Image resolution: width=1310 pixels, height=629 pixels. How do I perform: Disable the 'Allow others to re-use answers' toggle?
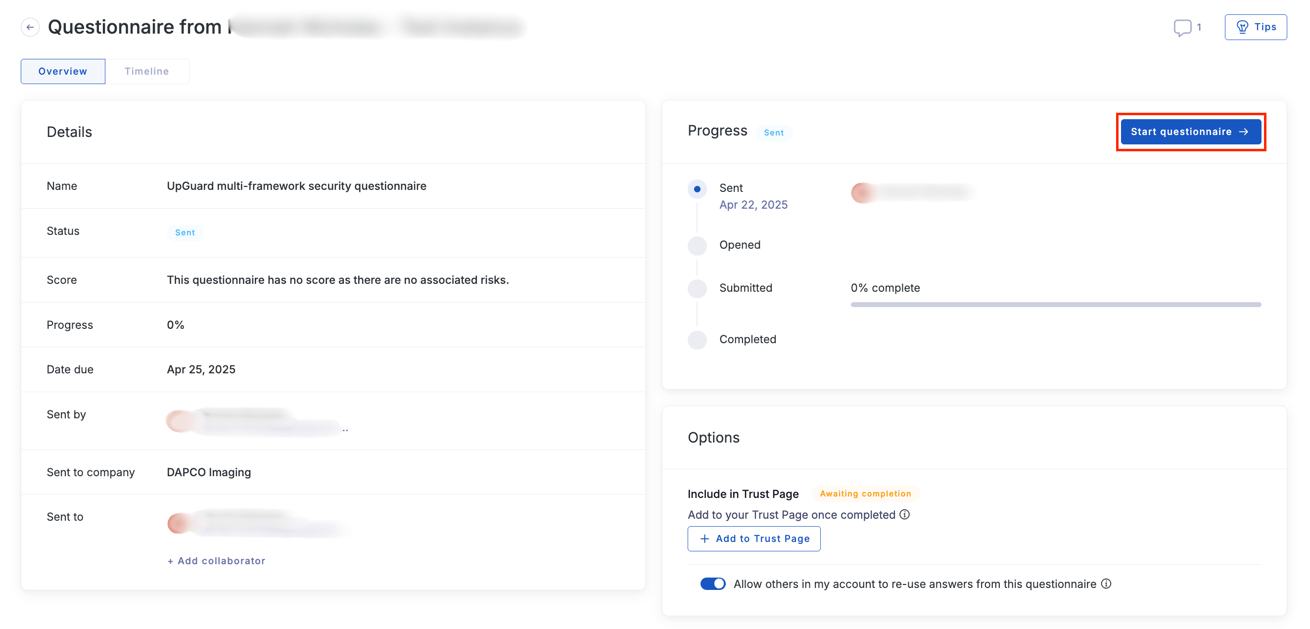coord(713,583)
